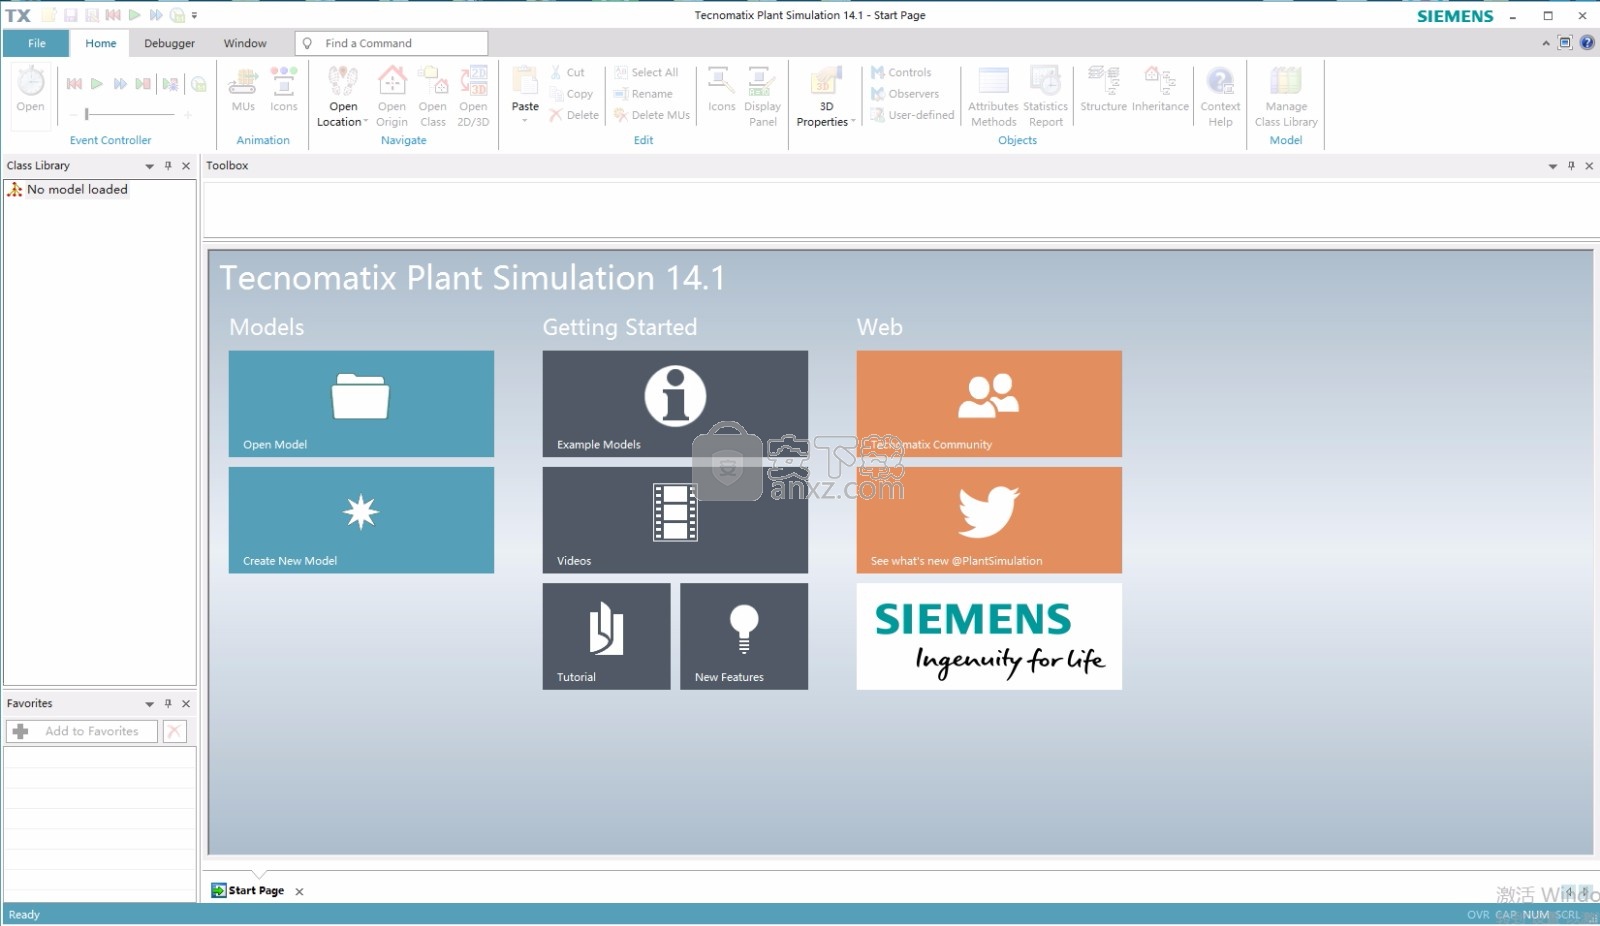This screenshot has width=1600, height=926.
Task: Click the Open Model tile
Action: (361, 404)
